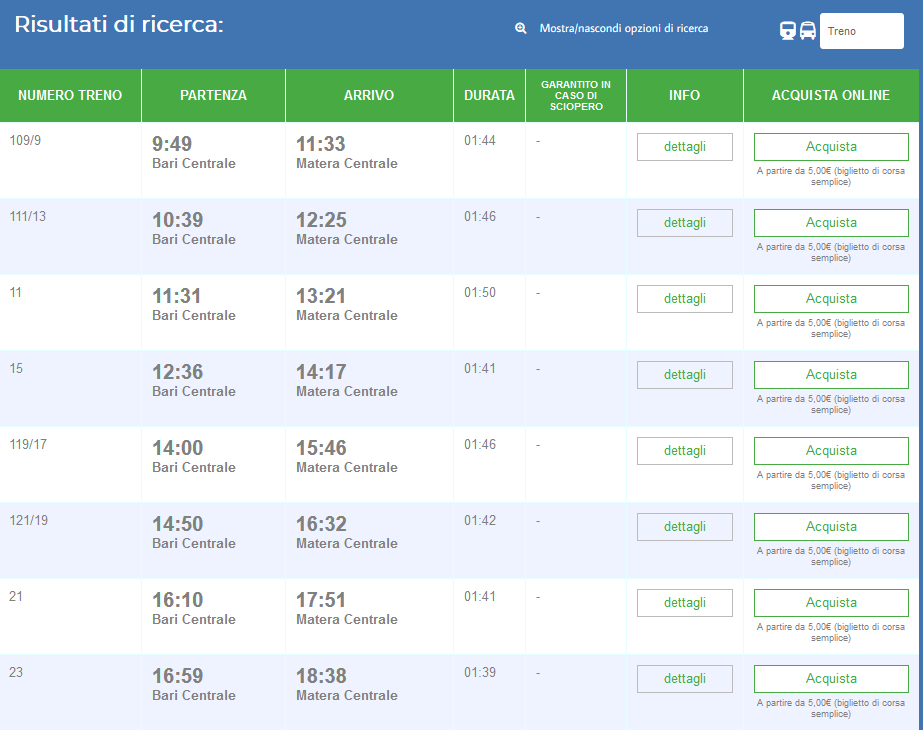Click arrival time 12:25

tap(321, 220)
